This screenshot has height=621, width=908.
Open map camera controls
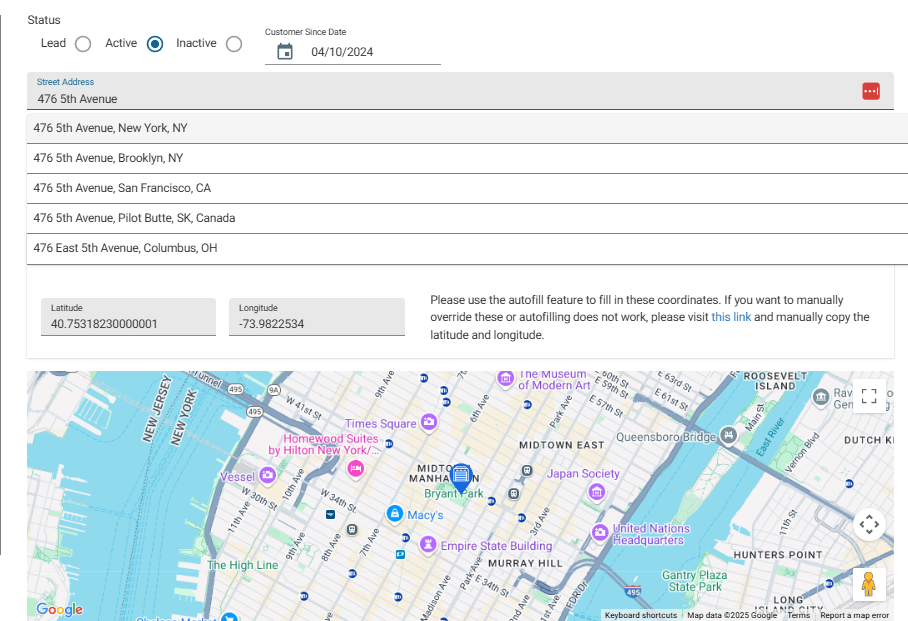coord(869,524)
